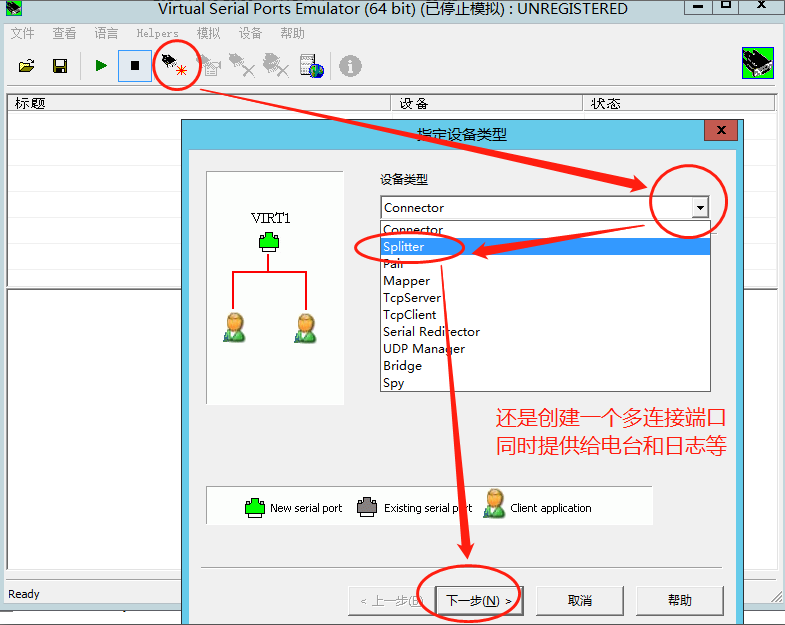Click the right client application figure
The width and height of the screenshot is (785, 625).
(x=305, y=328)
